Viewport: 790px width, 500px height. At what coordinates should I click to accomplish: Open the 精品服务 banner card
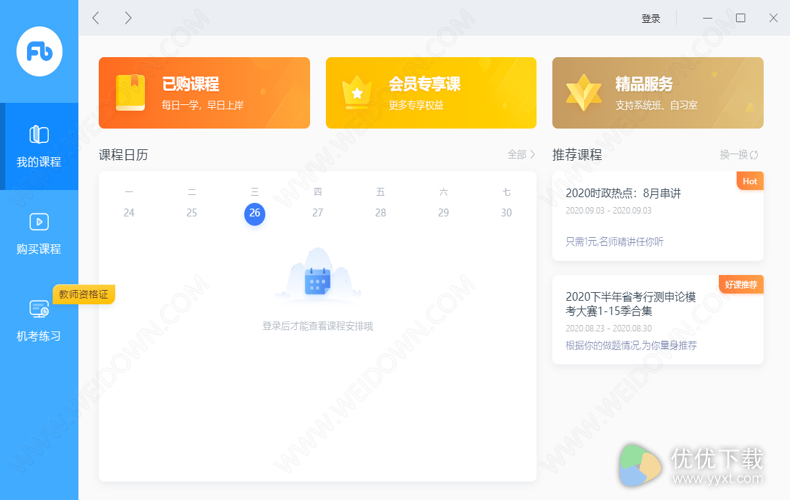(x=658, y=93)
